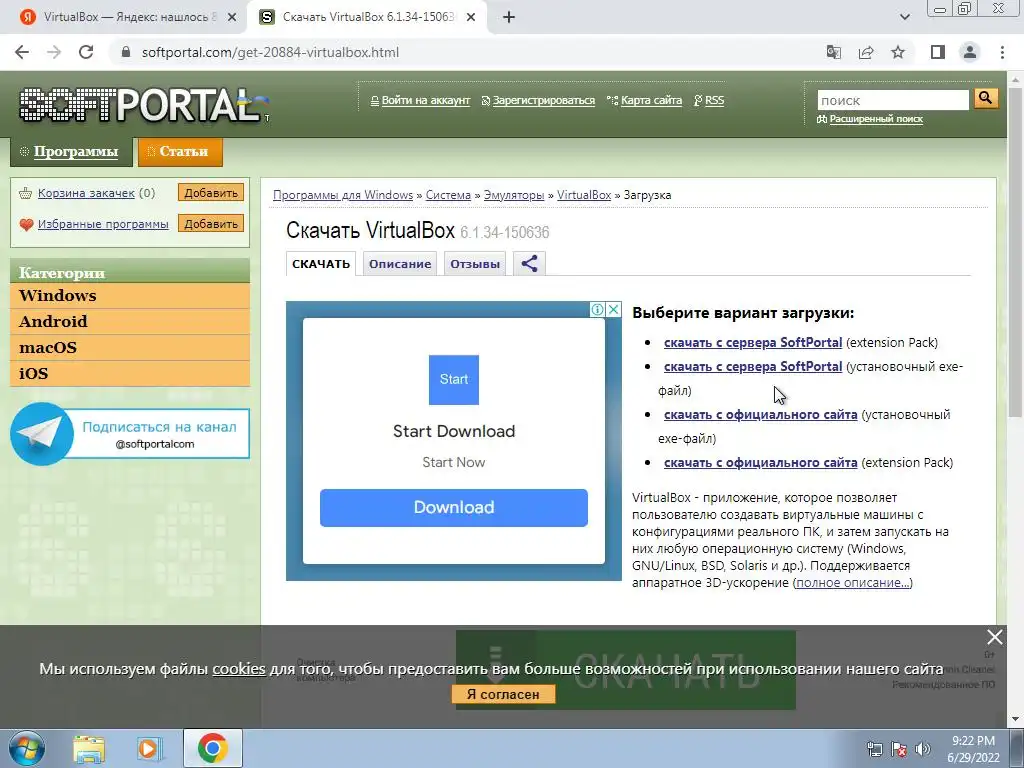The image size is (1024, 768).
Task: Click Telegram Подписаться на канал banner
Action: pos(130,434)
